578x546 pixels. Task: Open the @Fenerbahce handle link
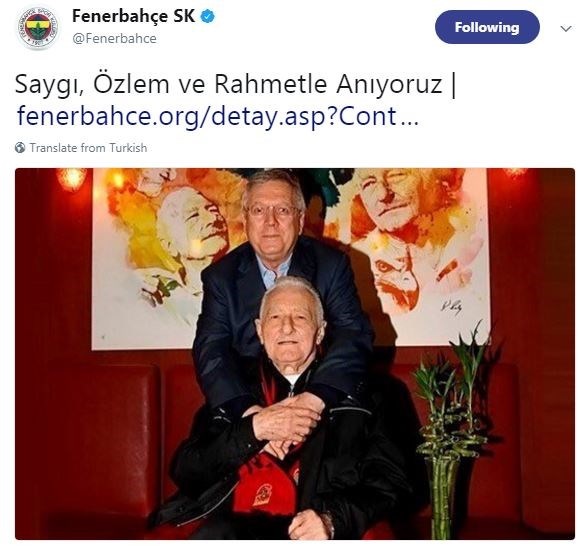coord(115,38)
